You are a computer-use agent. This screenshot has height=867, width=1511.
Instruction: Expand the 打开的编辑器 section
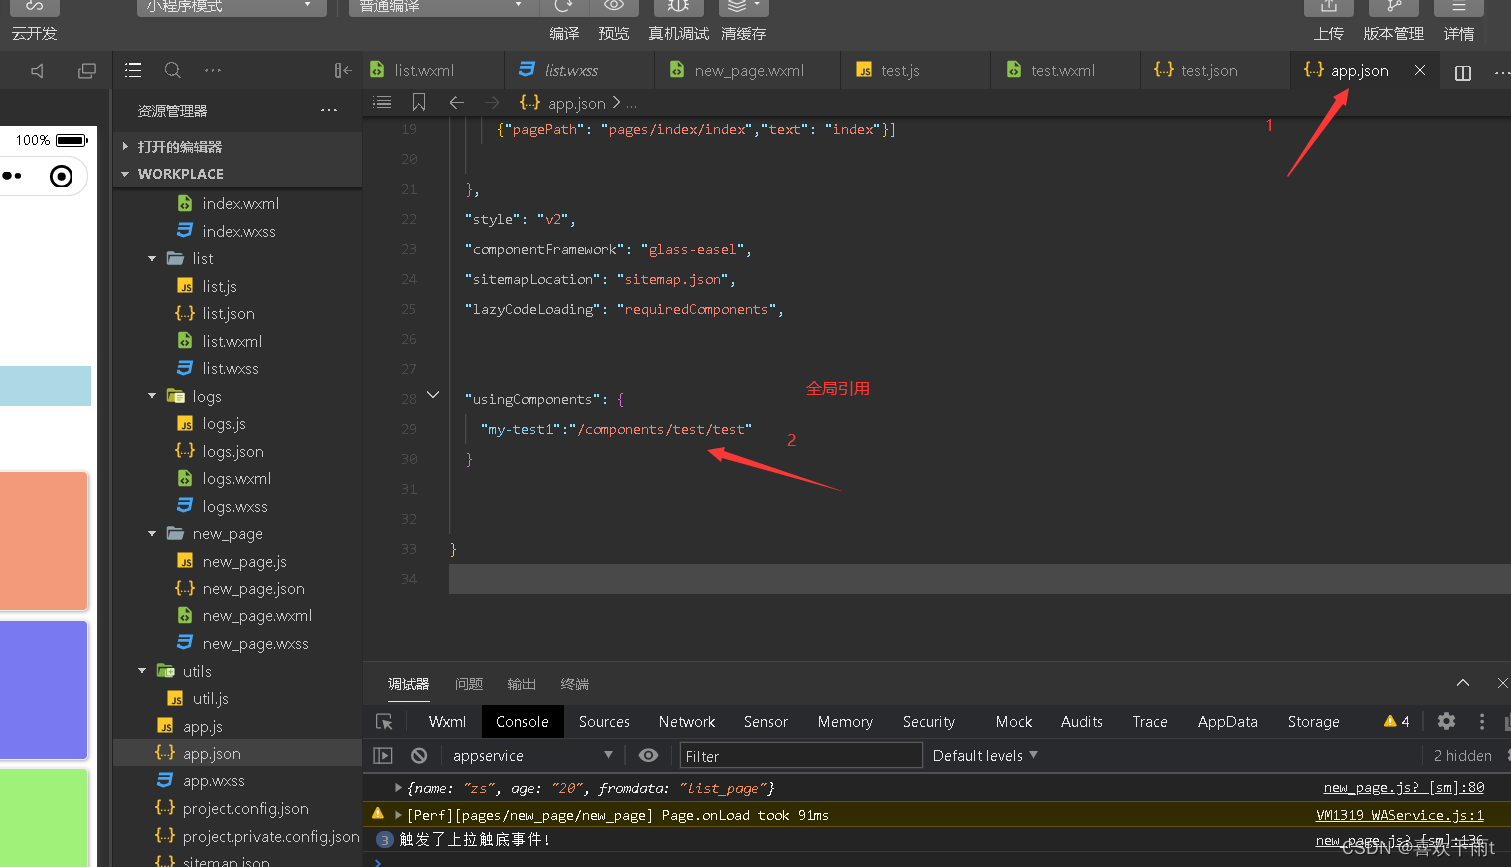coord(237,146)
